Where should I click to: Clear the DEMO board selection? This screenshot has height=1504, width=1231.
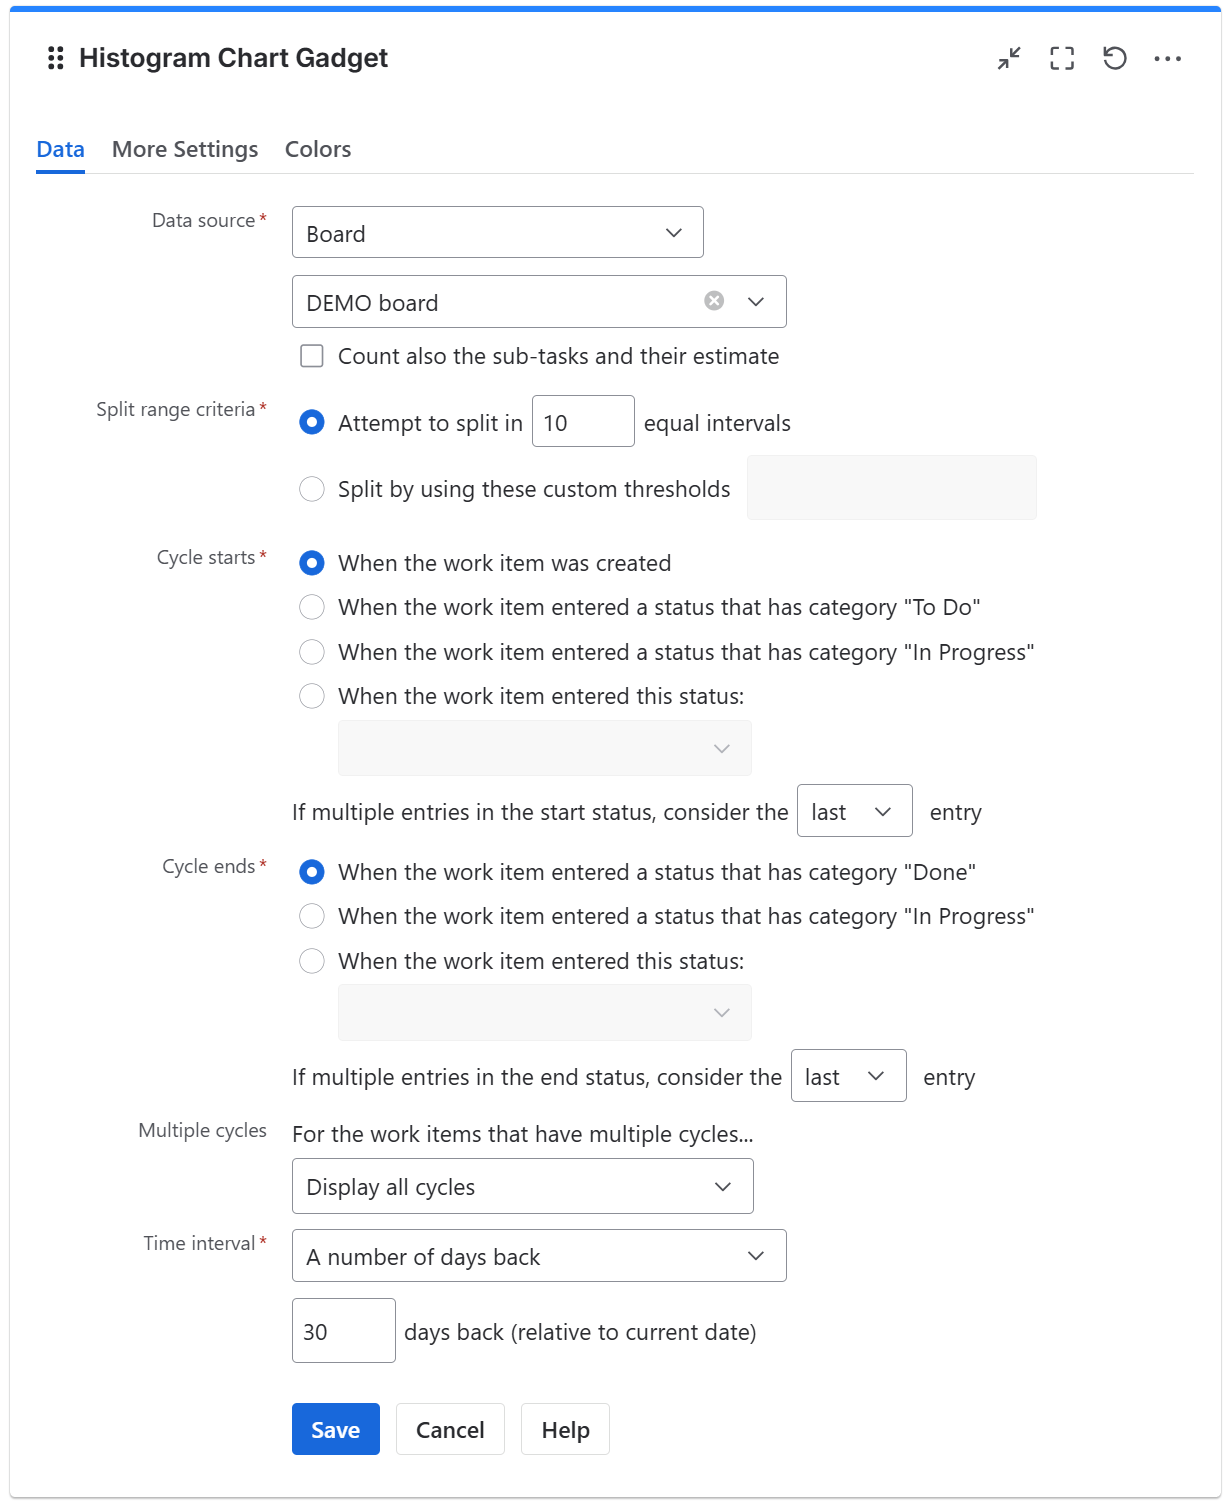(713, 301)
